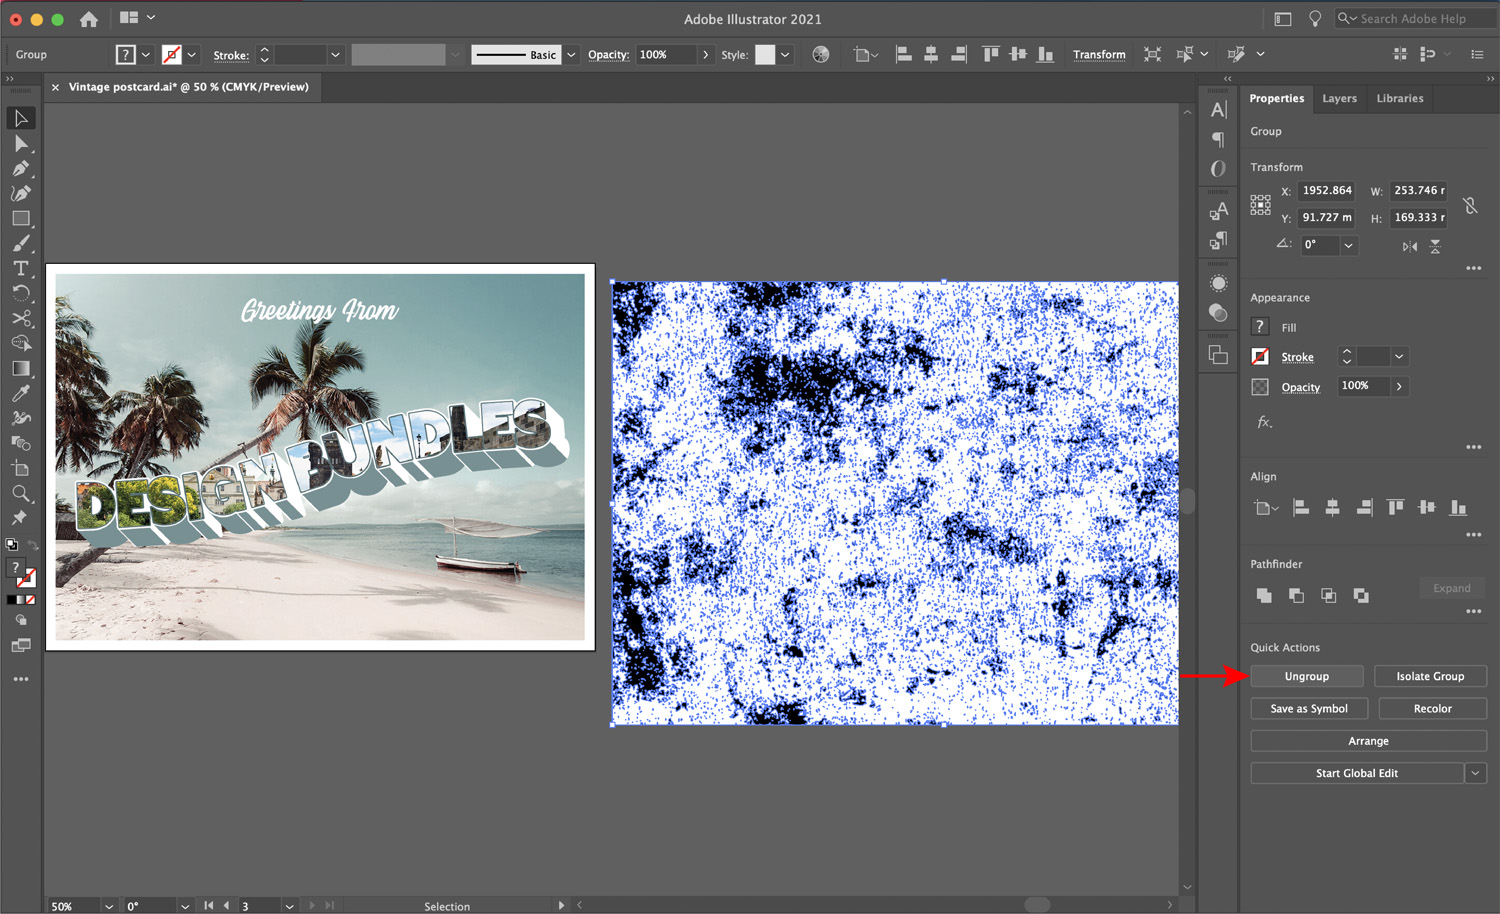
Task: Select the Vintage postcard.ai document tab
Action: 188,87
